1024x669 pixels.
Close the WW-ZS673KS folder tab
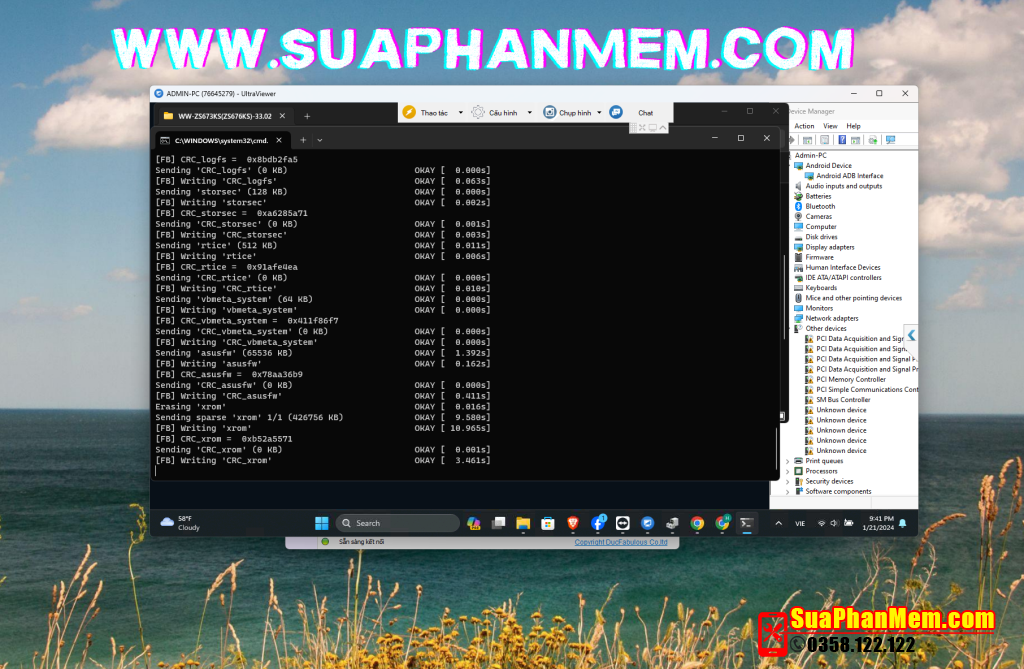pyautogui.click(x=282, y=116)
